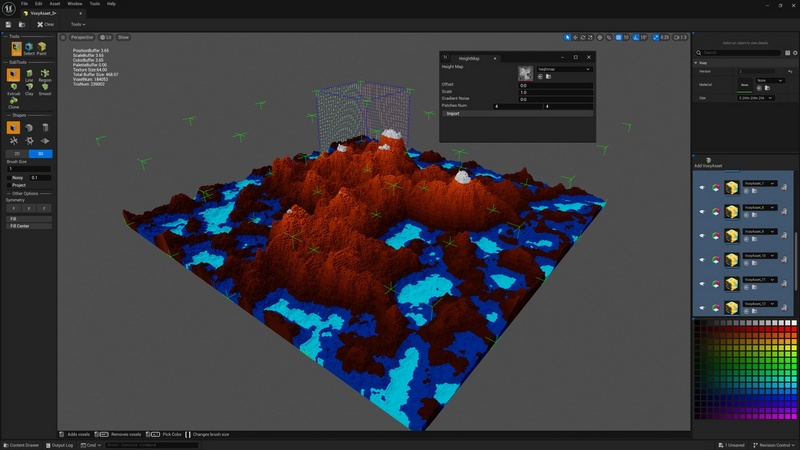Image resolution: width=800 pixels, height=450 pixels.
Task: Open the Window menu
Action: [74, 4]
